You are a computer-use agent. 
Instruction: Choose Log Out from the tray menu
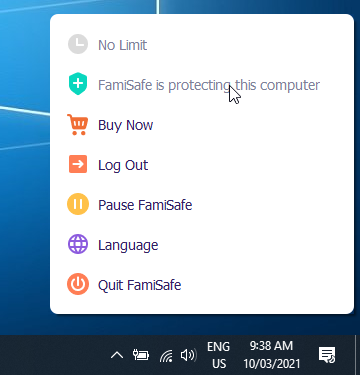pyautogui.click(x=202, y=165)
